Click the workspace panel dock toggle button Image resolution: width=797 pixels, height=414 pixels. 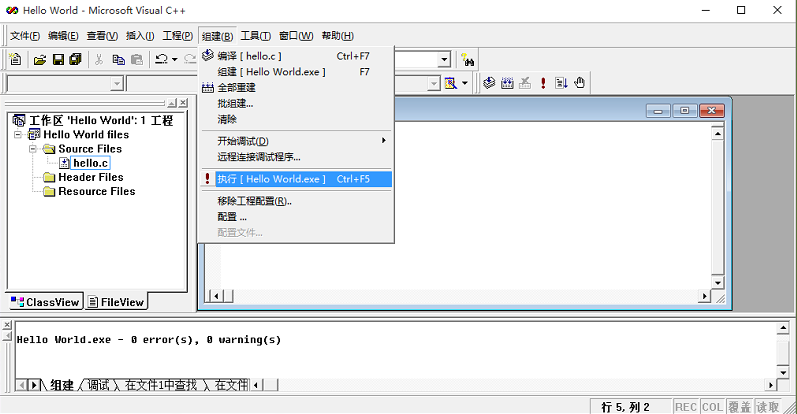pos(172,103)
